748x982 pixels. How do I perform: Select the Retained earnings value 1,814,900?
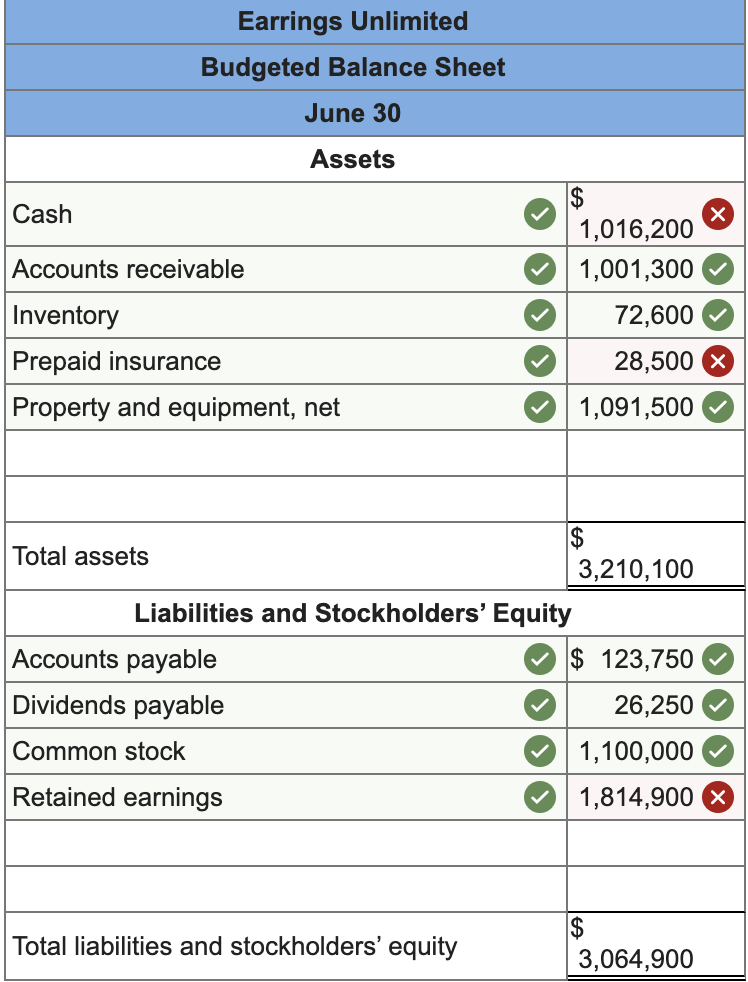coord(640,797)
